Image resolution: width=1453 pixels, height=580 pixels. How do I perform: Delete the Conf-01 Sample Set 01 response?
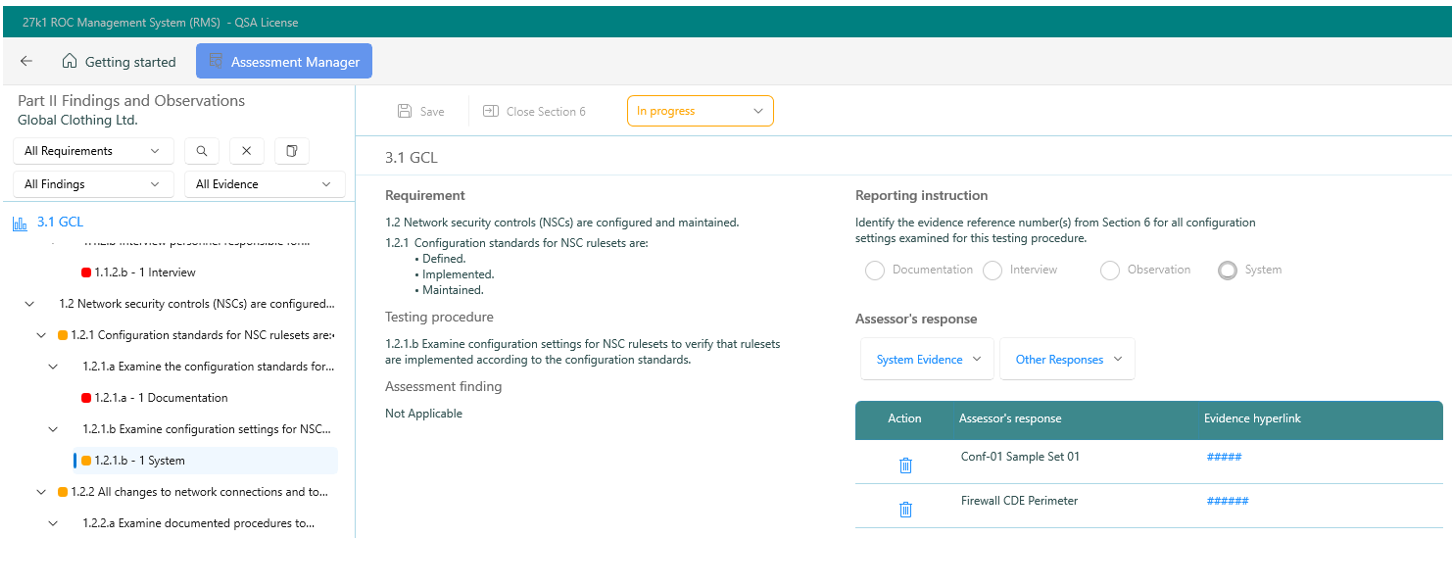pos(905,465)
